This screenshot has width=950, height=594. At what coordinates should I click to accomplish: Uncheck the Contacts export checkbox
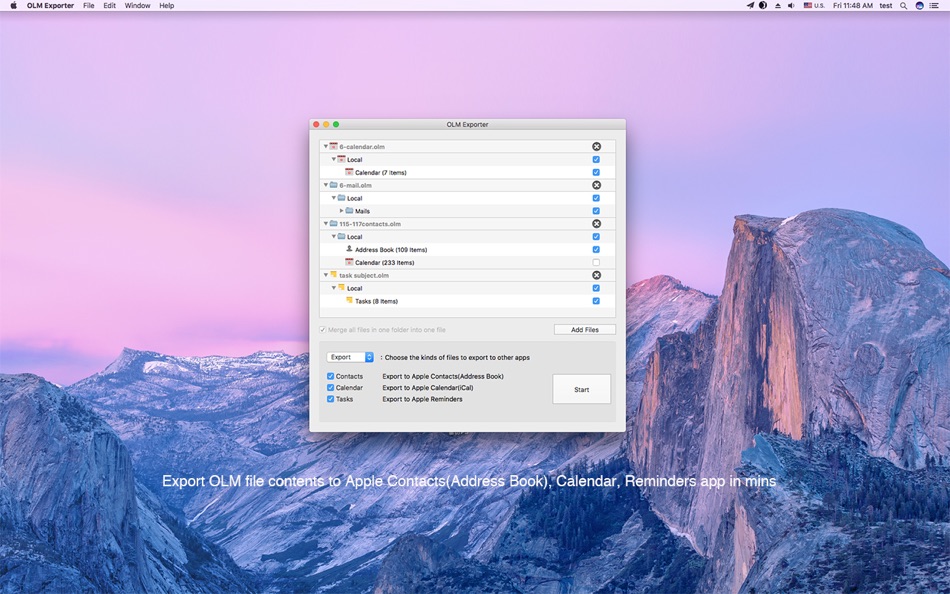pos(330,376)
